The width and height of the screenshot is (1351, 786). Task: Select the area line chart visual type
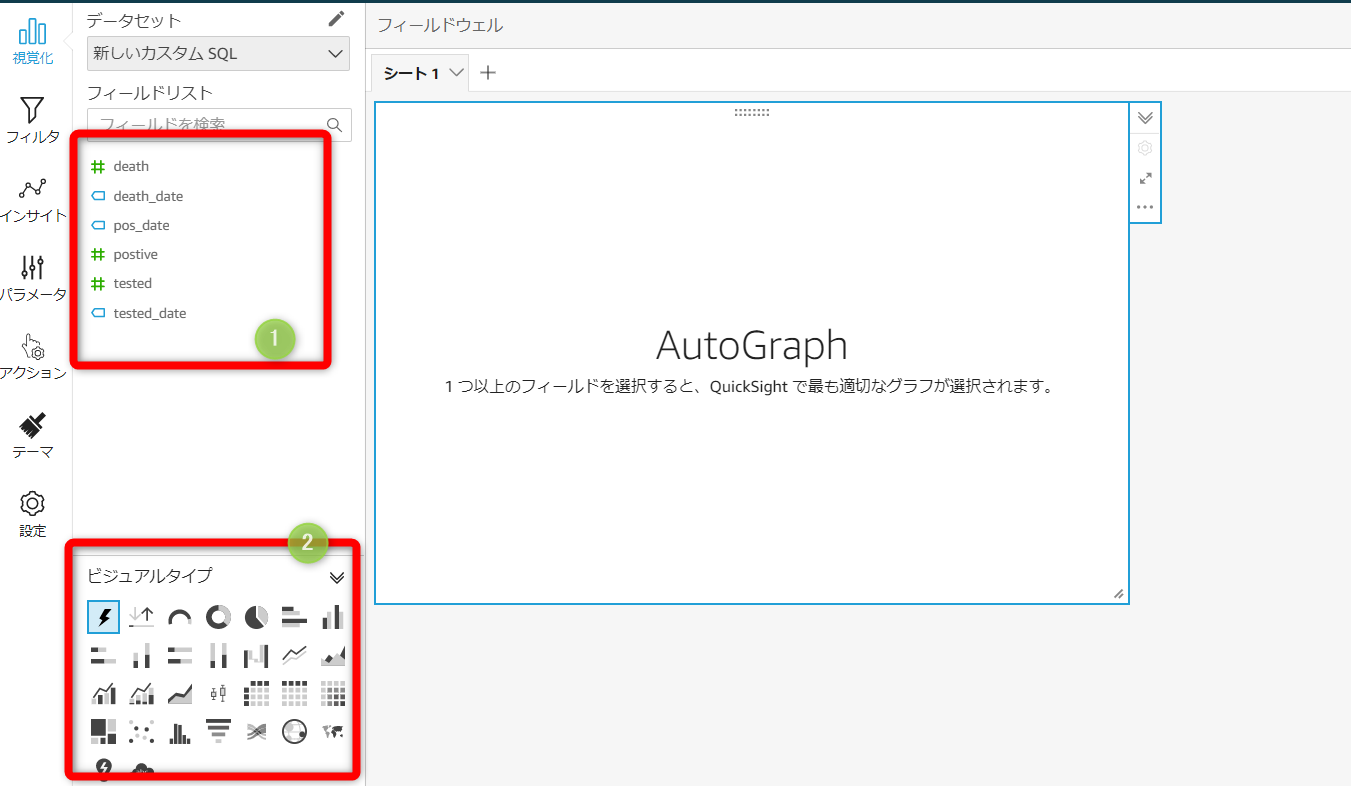coord(332,656)
